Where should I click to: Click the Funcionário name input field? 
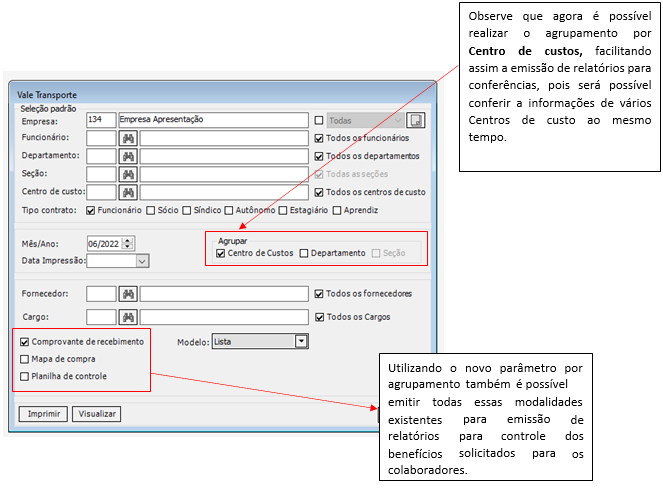(224, 138)
